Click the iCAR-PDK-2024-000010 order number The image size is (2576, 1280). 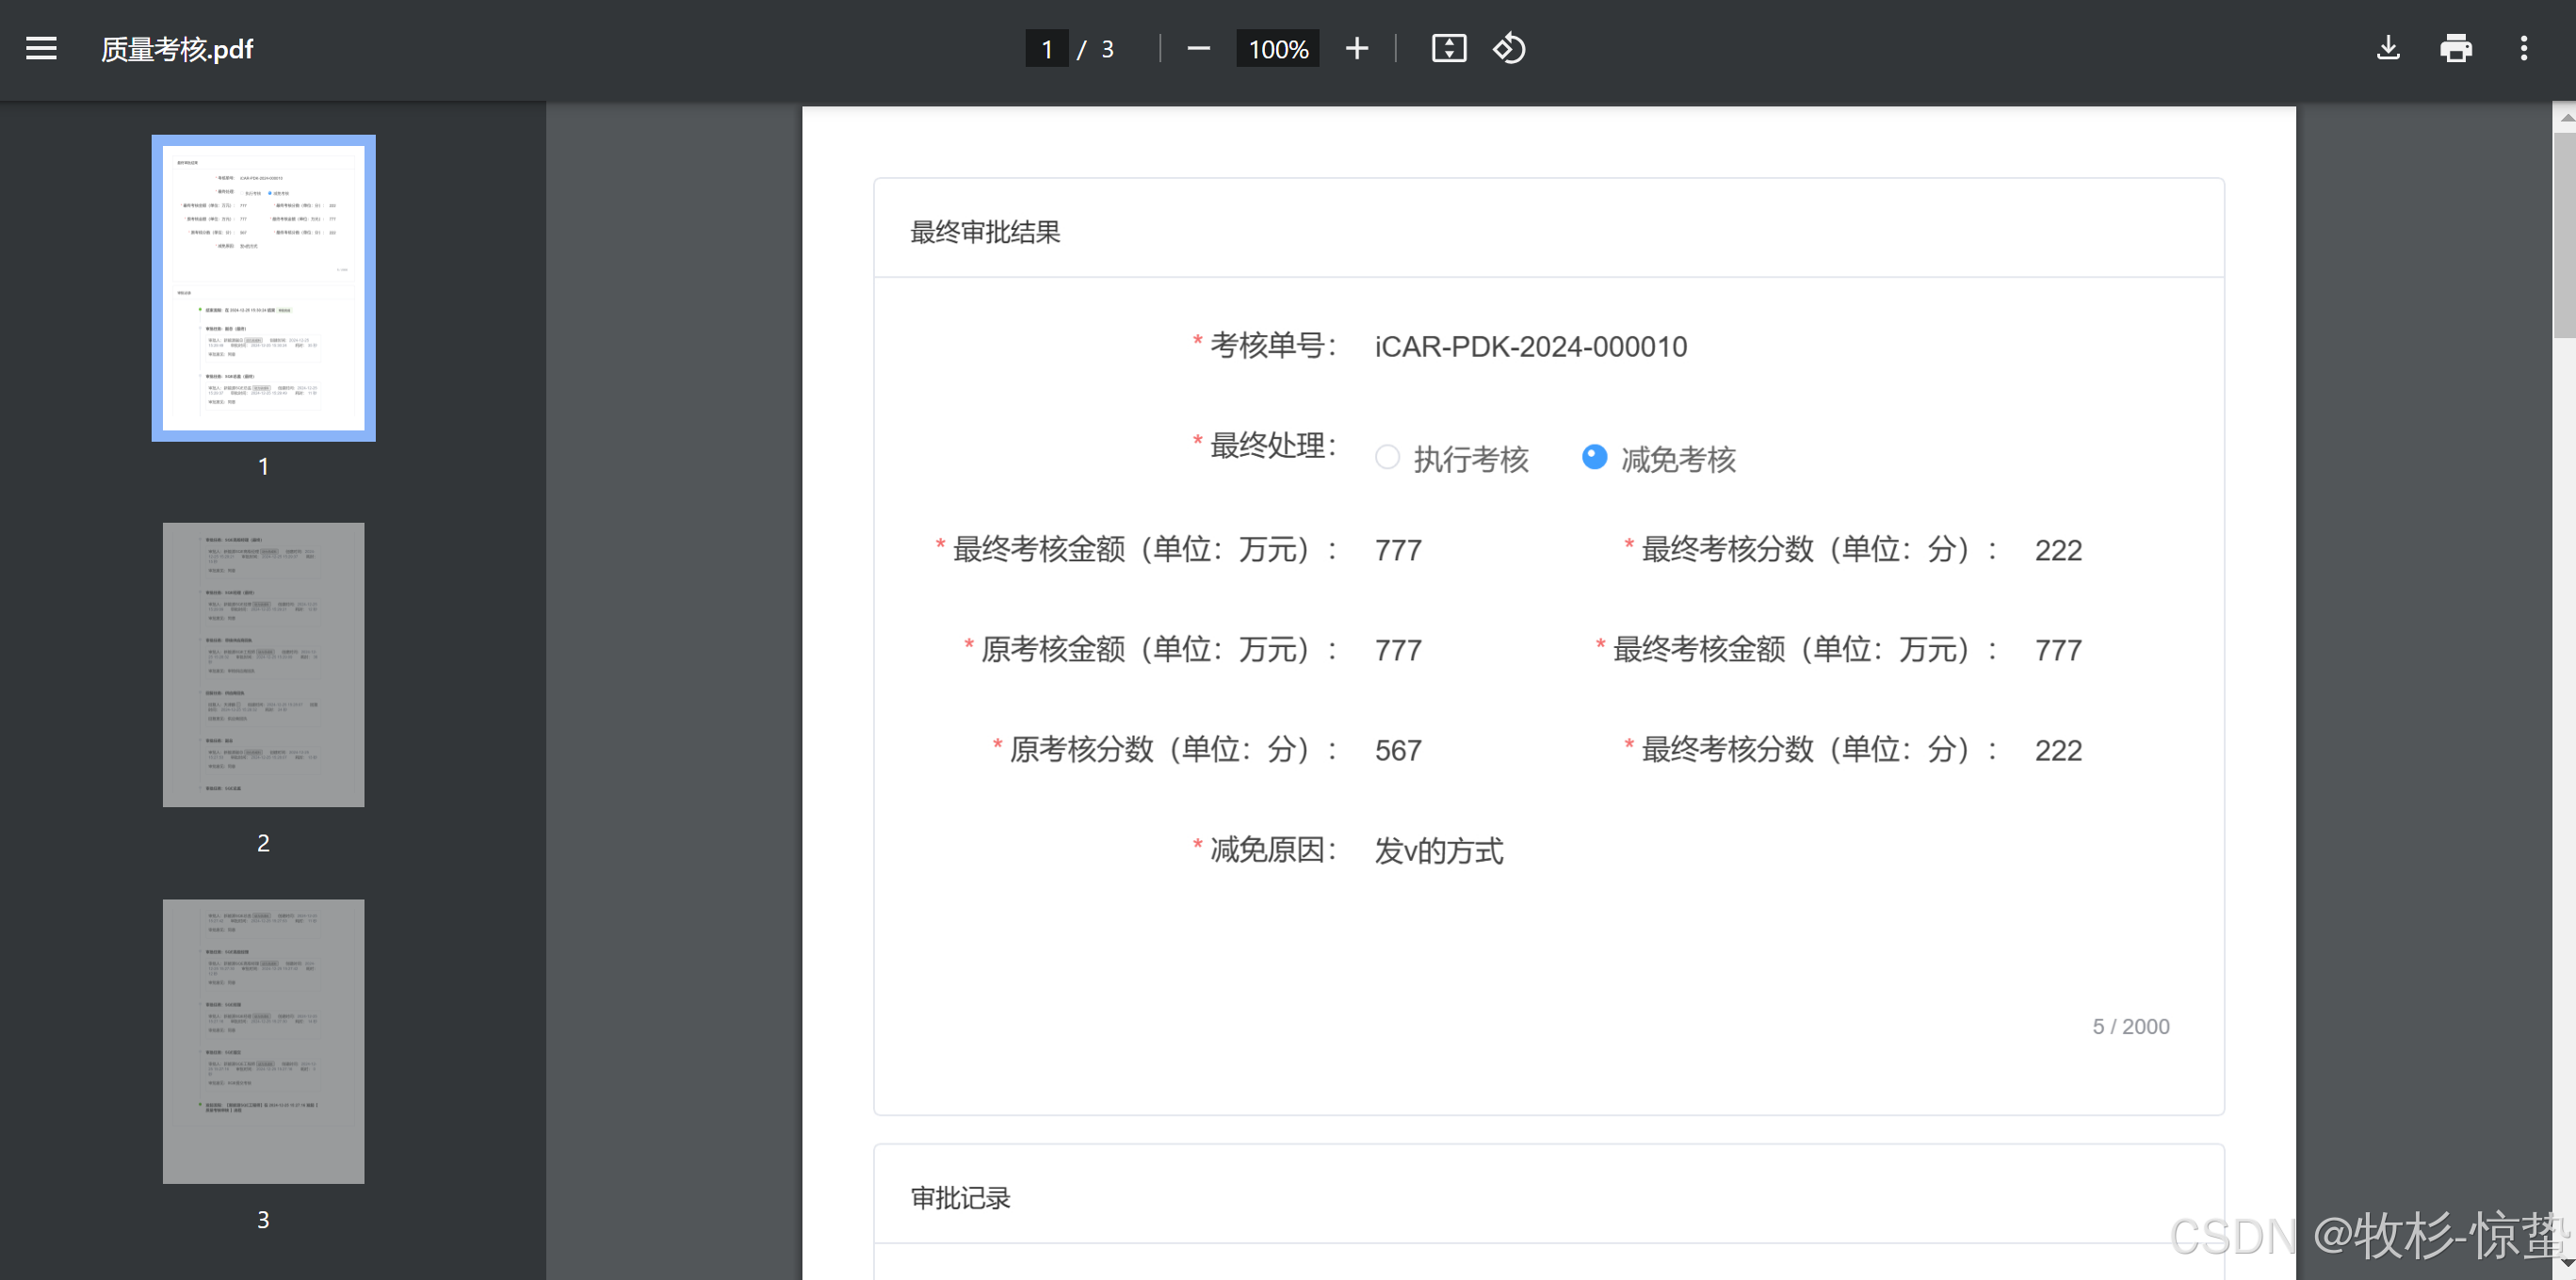pyautogui.click(x=1530, y=347)
